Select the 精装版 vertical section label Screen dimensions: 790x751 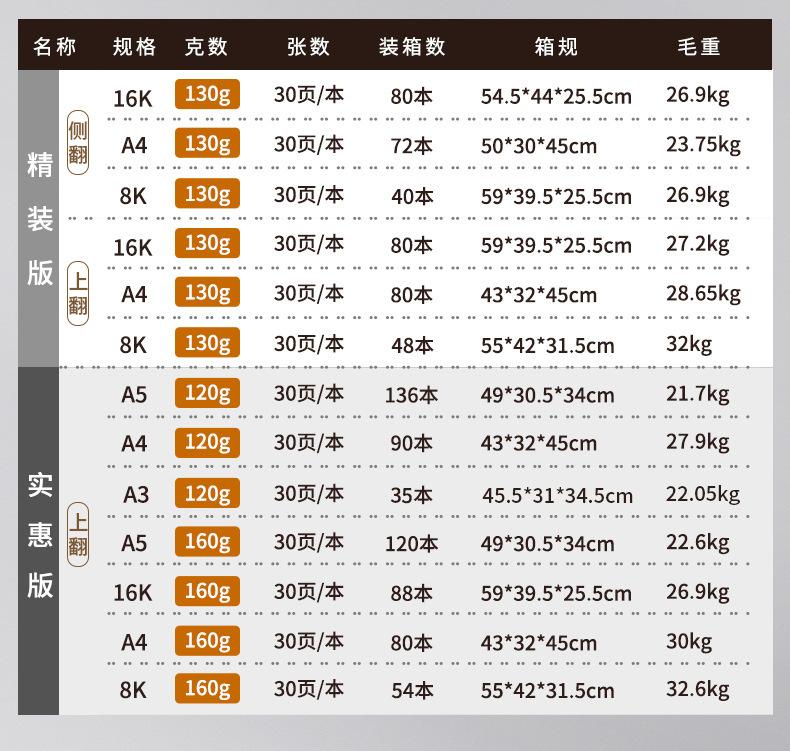click(x=39, y=220)
